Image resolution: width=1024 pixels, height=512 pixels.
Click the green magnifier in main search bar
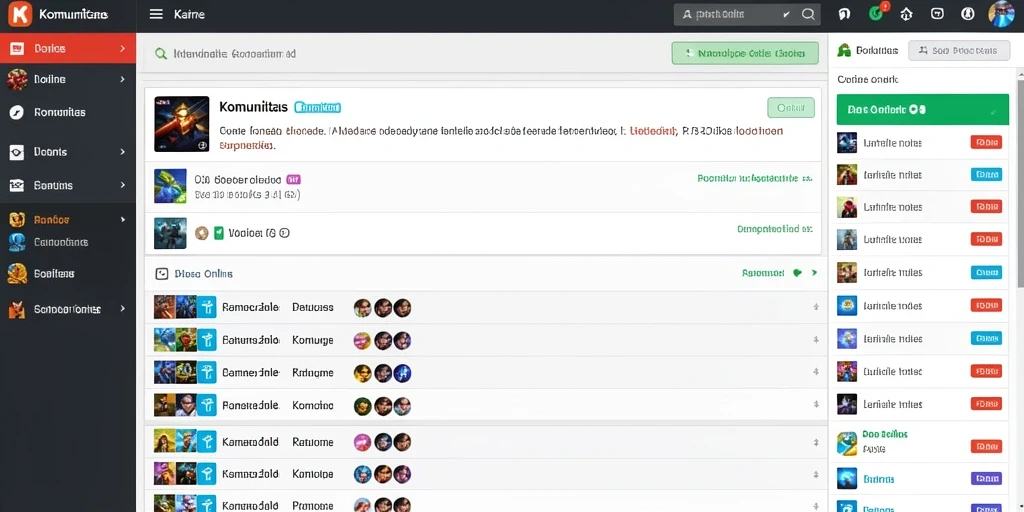161,54
